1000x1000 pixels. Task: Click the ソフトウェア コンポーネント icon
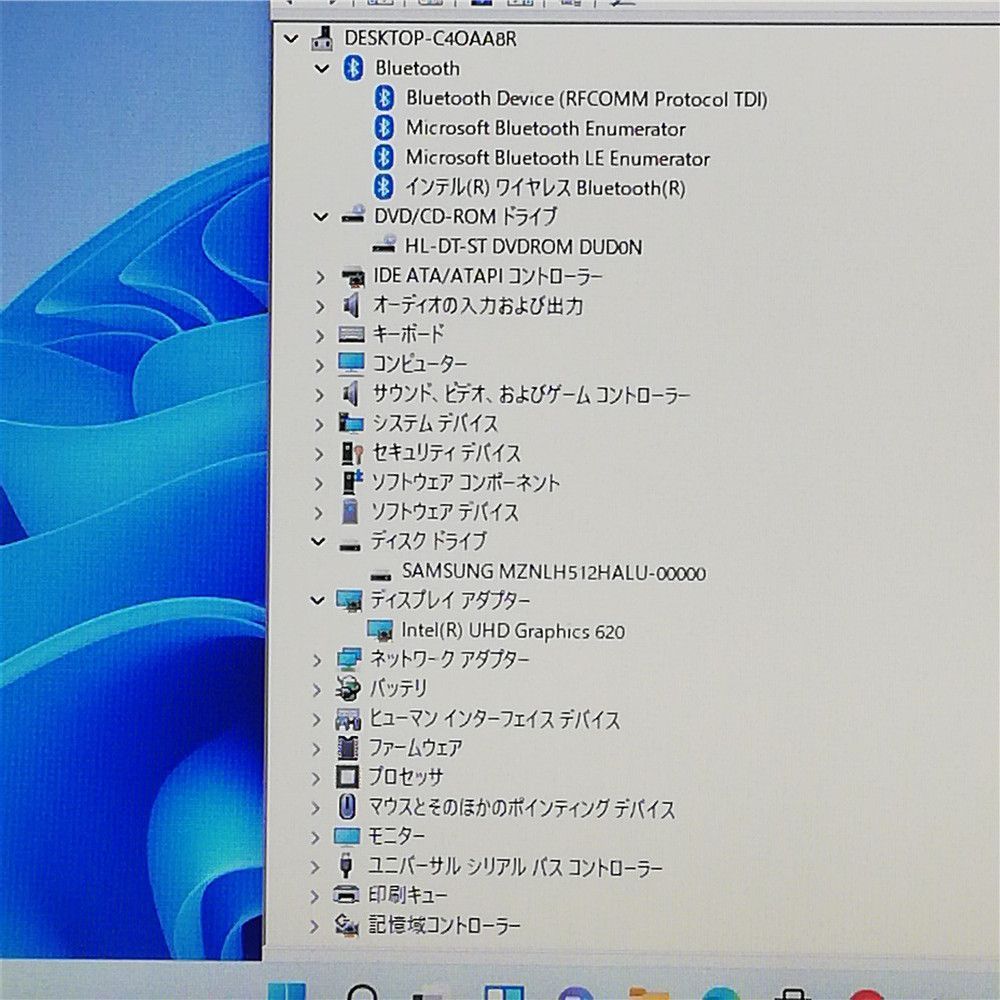351,482
